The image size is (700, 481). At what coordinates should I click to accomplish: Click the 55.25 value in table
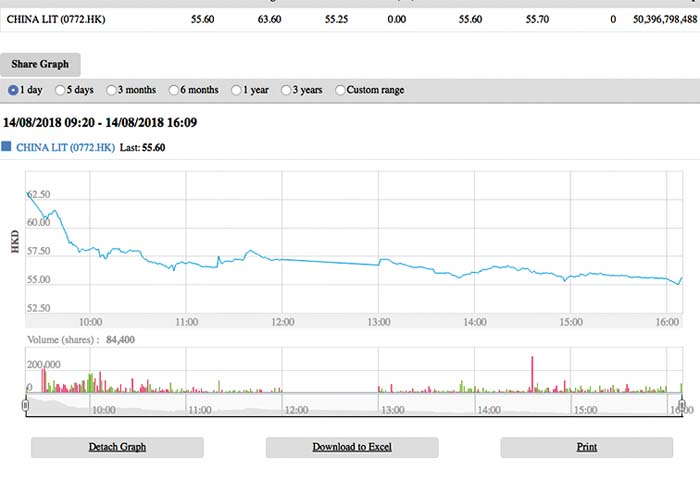(x=336, y=19)
